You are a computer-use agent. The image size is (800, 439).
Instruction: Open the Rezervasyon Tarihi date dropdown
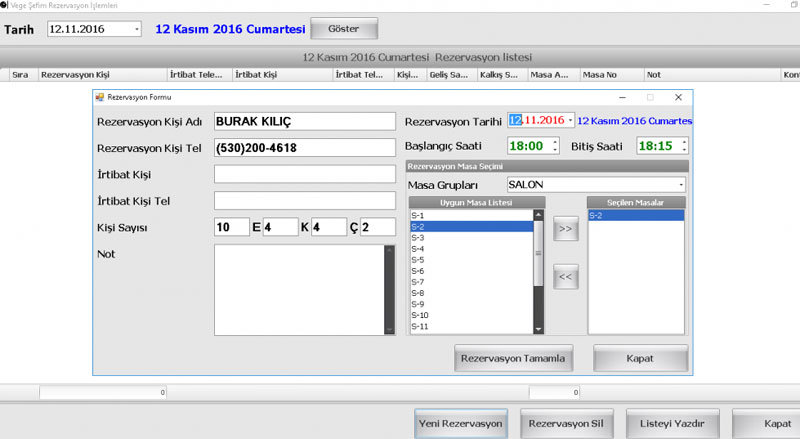[570, 120]
